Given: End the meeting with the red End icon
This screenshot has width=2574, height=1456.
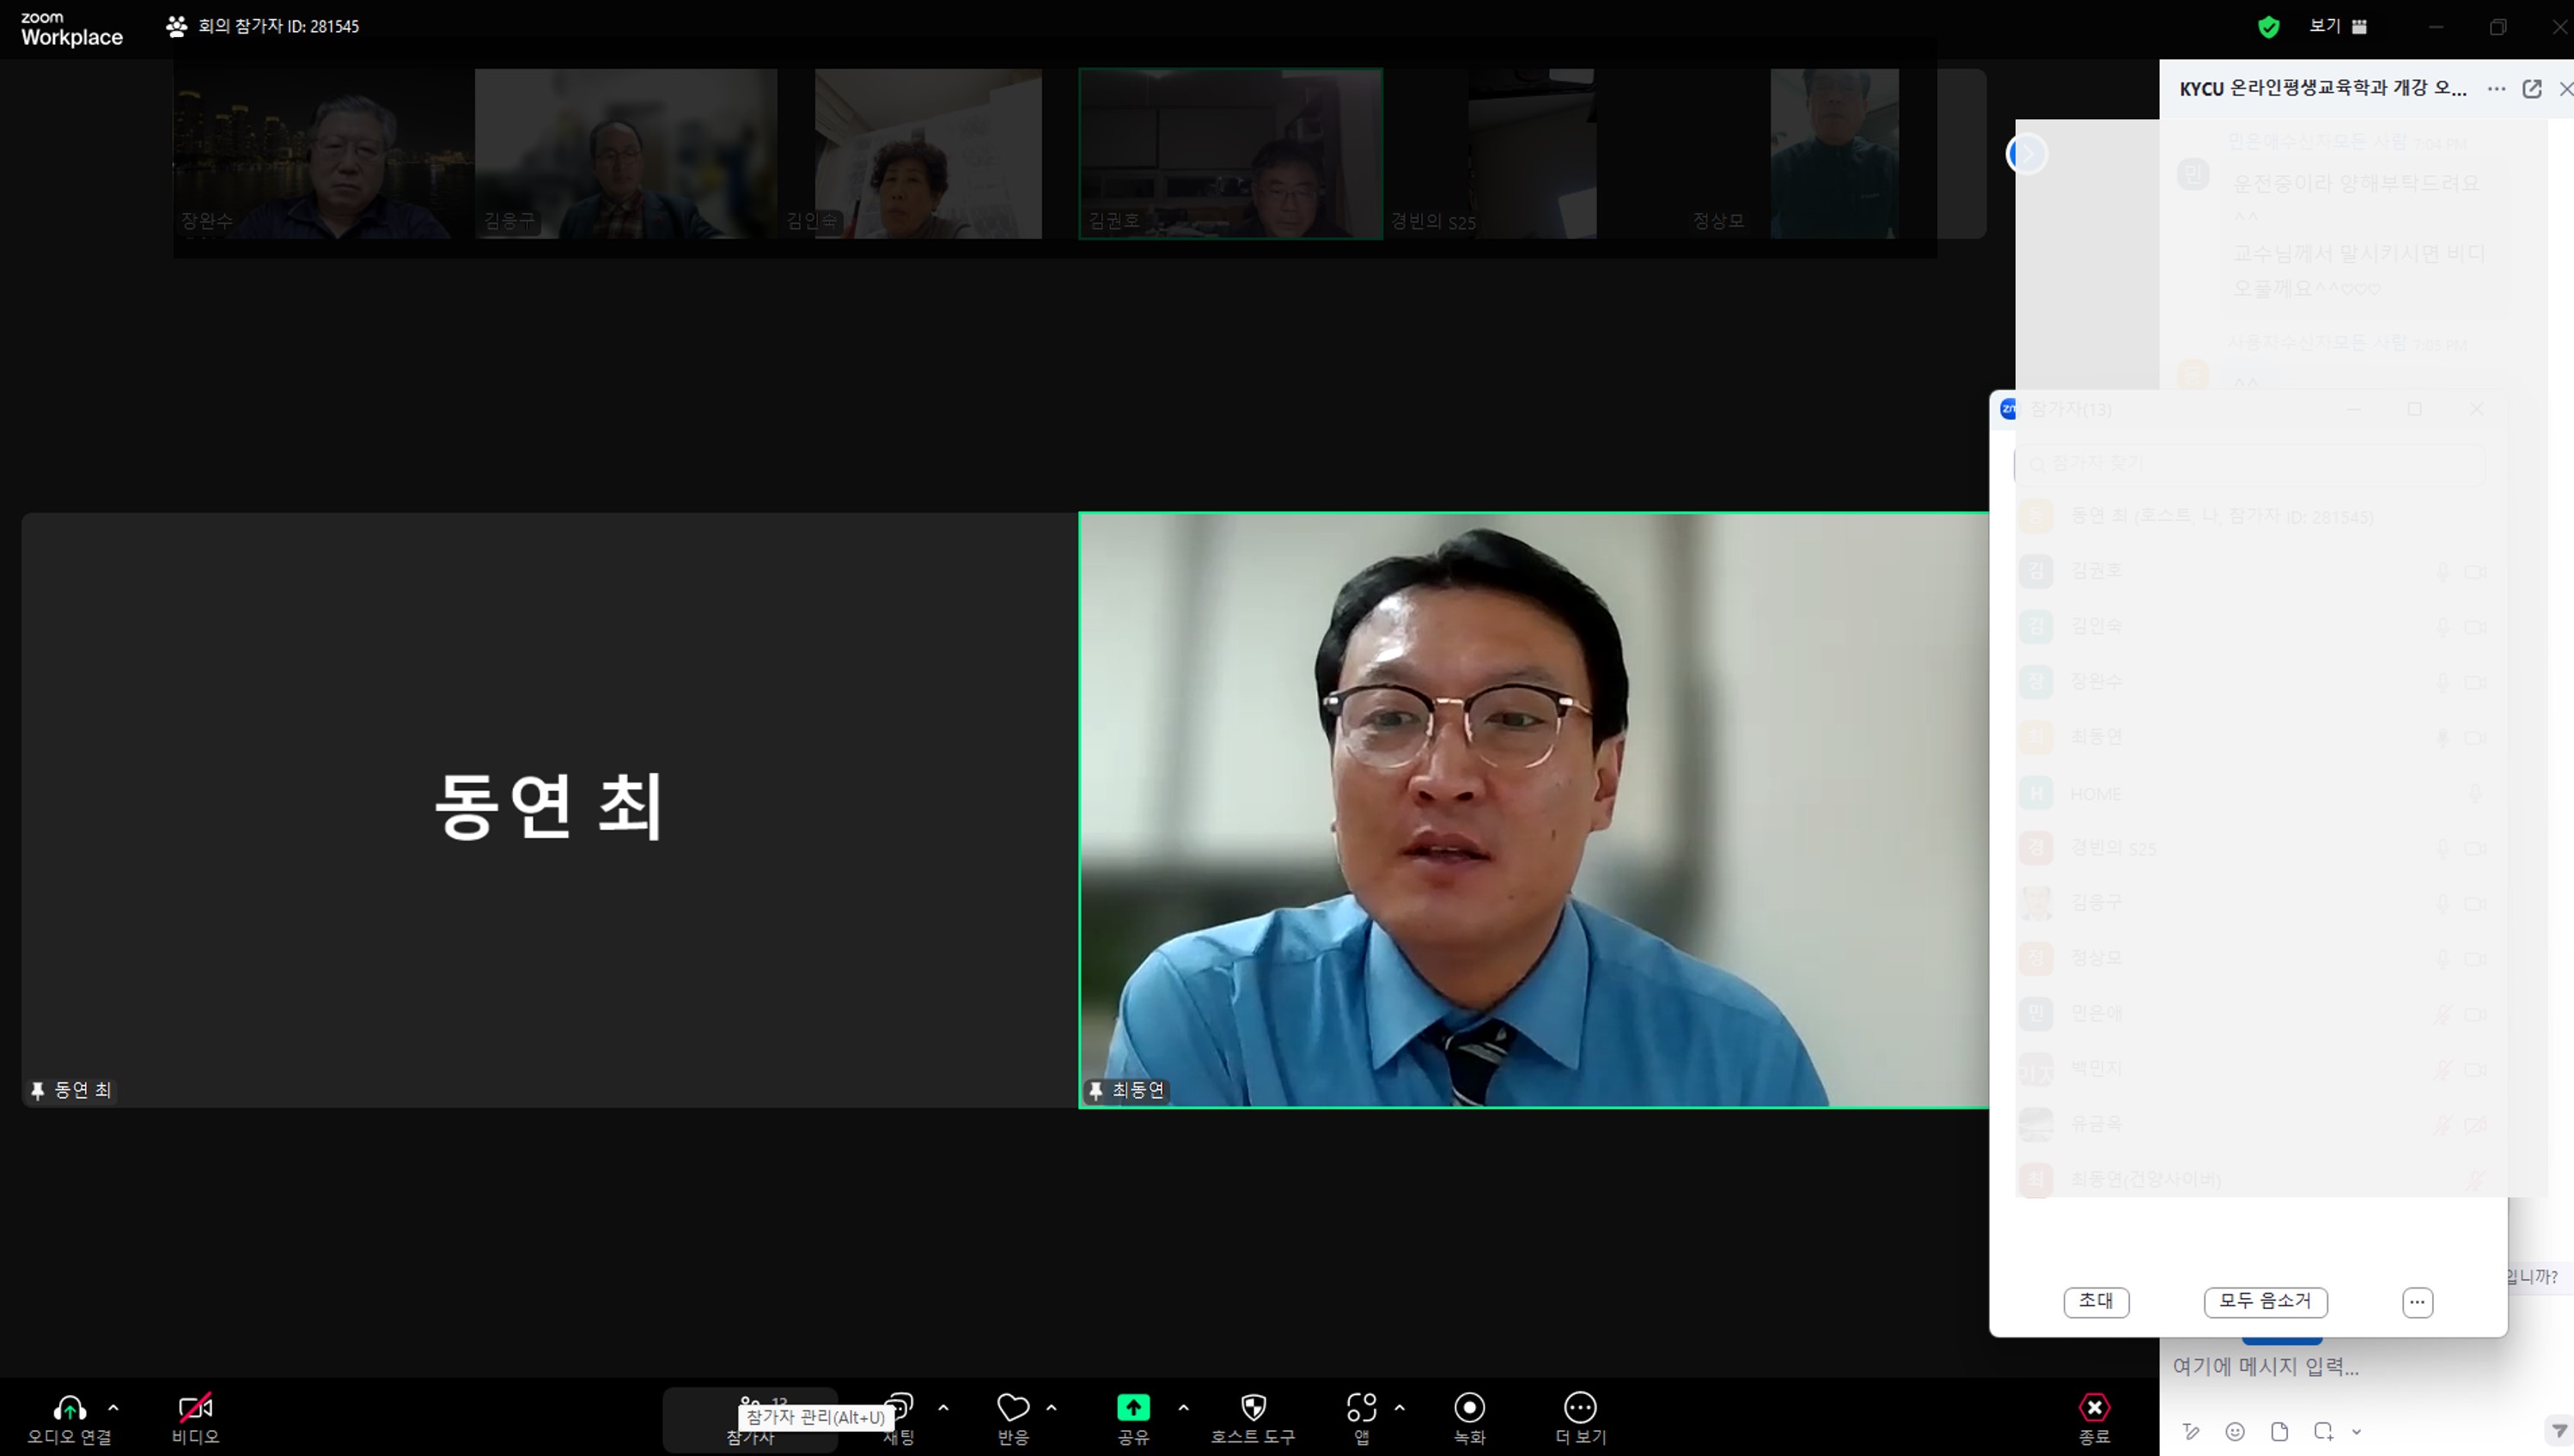Looking at the screenshot, I should (x=2094, y=1408).
